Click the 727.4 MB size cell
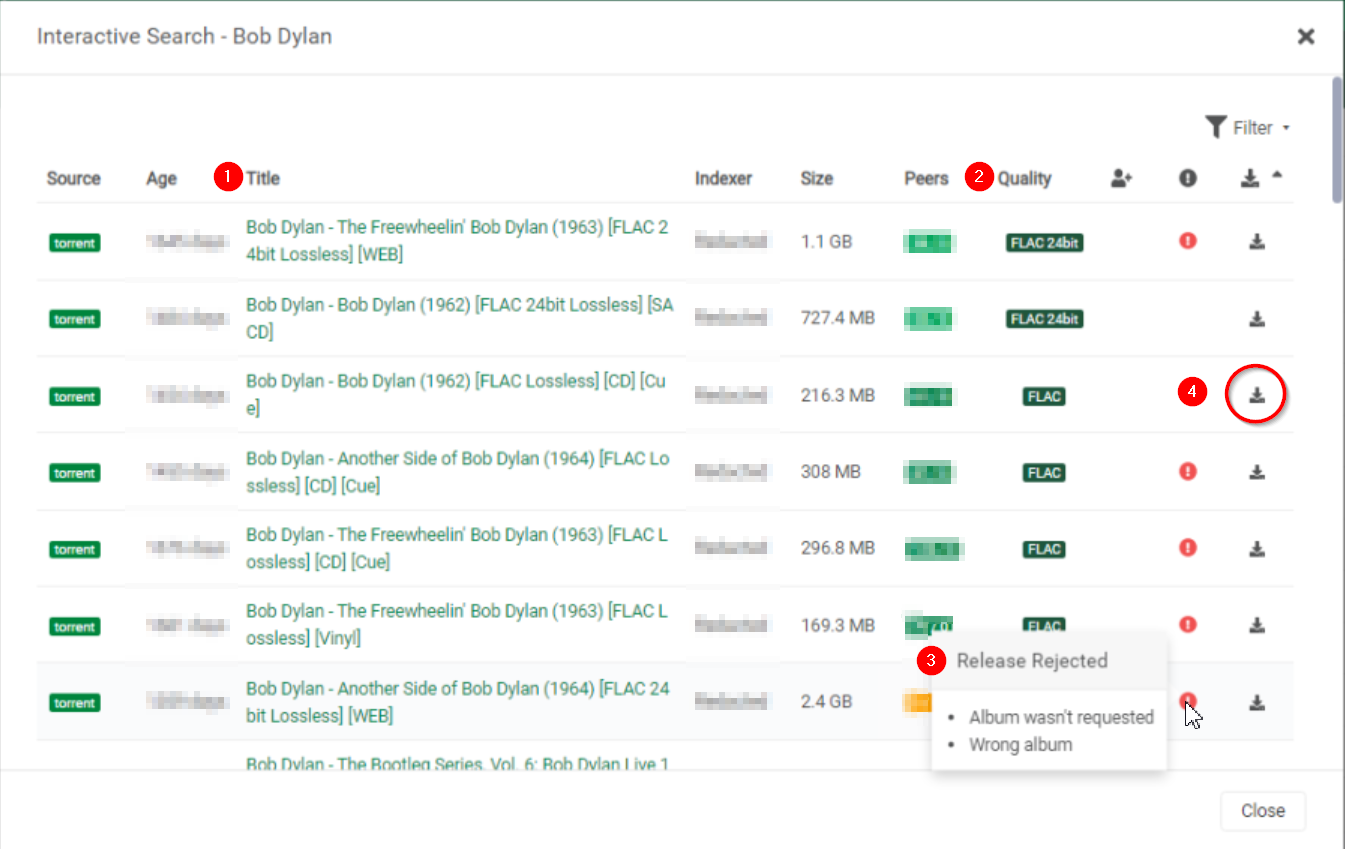 pyautogui.click(x=837, y=318)
